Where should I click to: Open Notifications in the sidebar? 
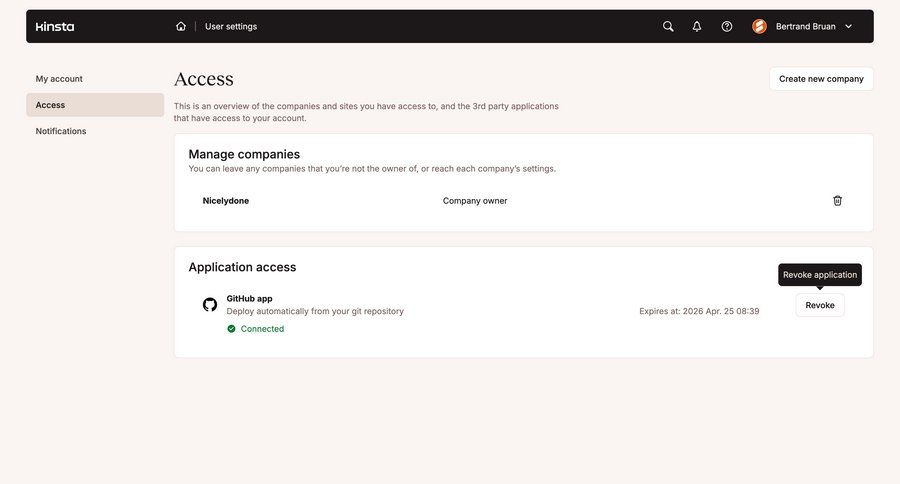pos(61,131)
